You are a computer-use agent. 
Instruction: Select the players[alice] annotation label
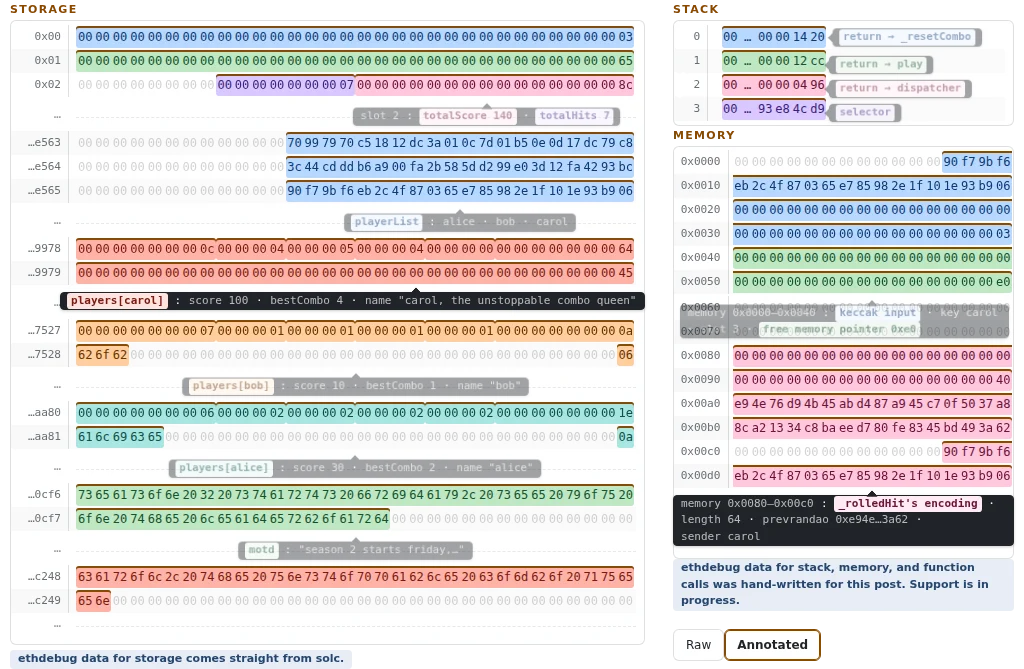223,468
